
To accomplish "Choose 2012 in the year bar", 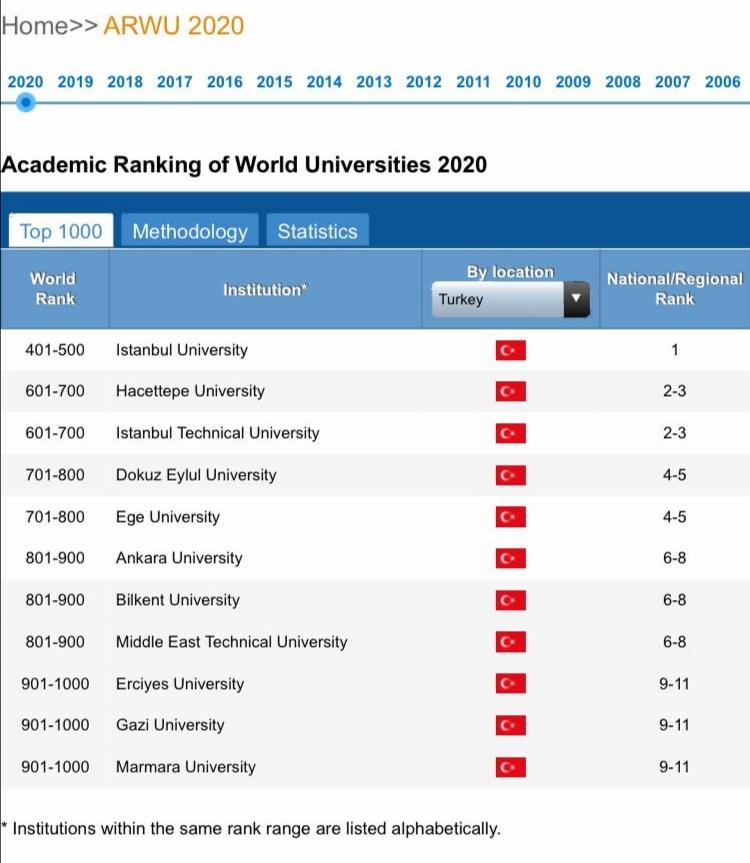I will click(424, 82).
